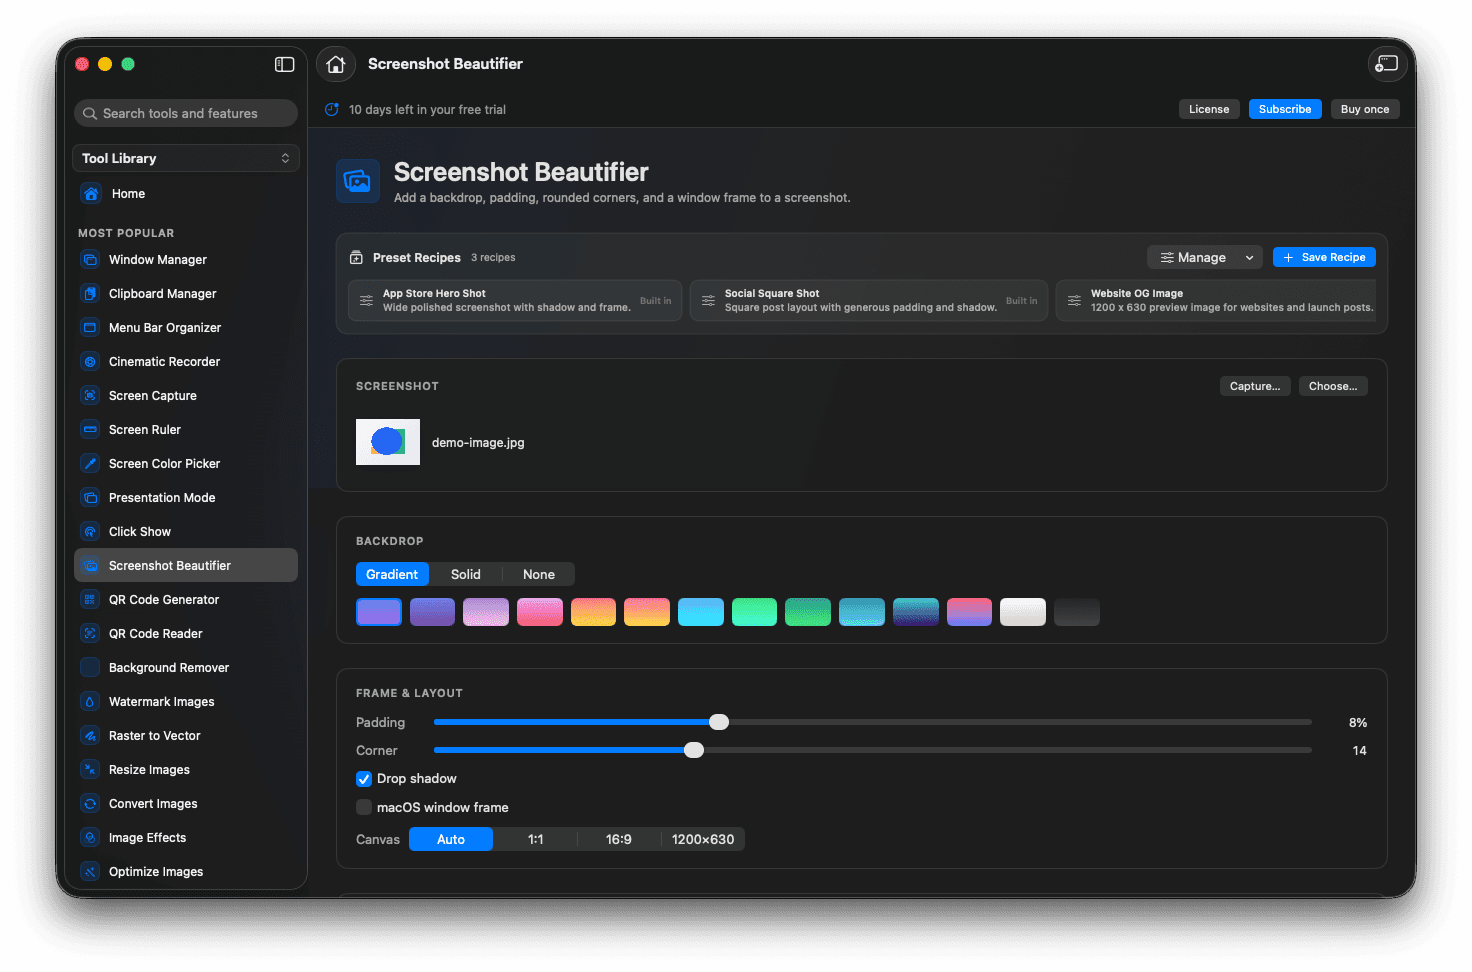Open the Watermark Images icon
Viewport: 1472px width, 972px height.
(x=90, y=702)
